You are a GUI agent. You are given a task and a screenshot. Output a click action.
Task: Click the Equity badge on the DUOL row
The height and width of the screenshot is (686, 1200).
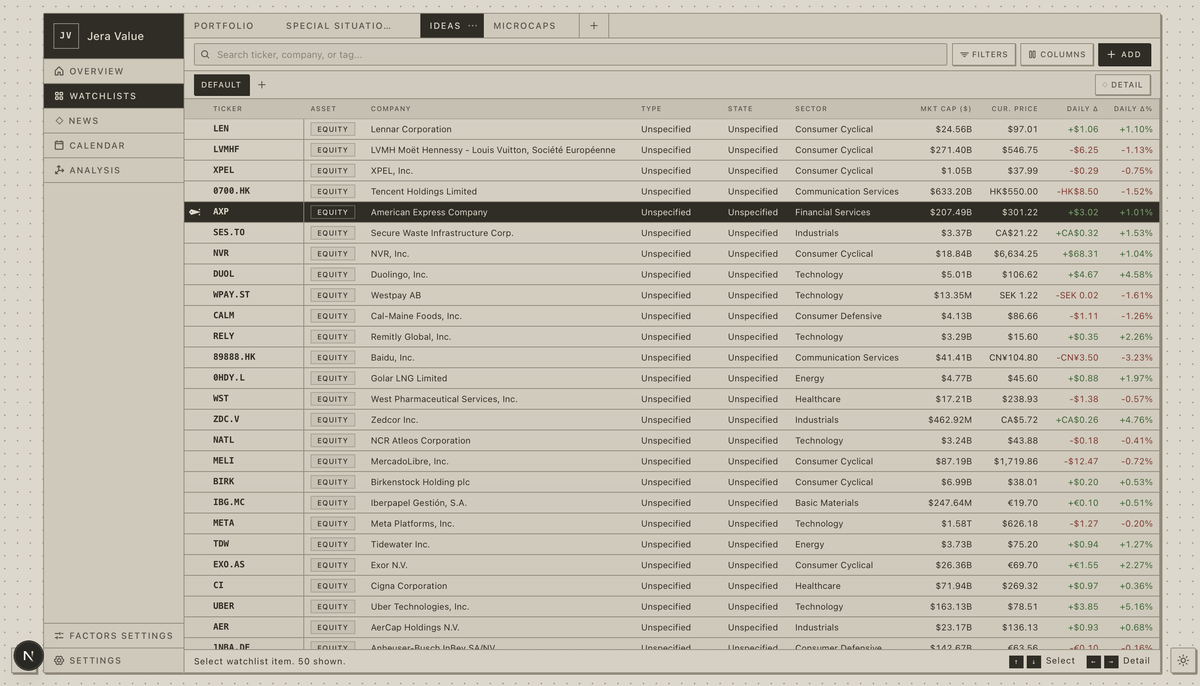(333, 274)
